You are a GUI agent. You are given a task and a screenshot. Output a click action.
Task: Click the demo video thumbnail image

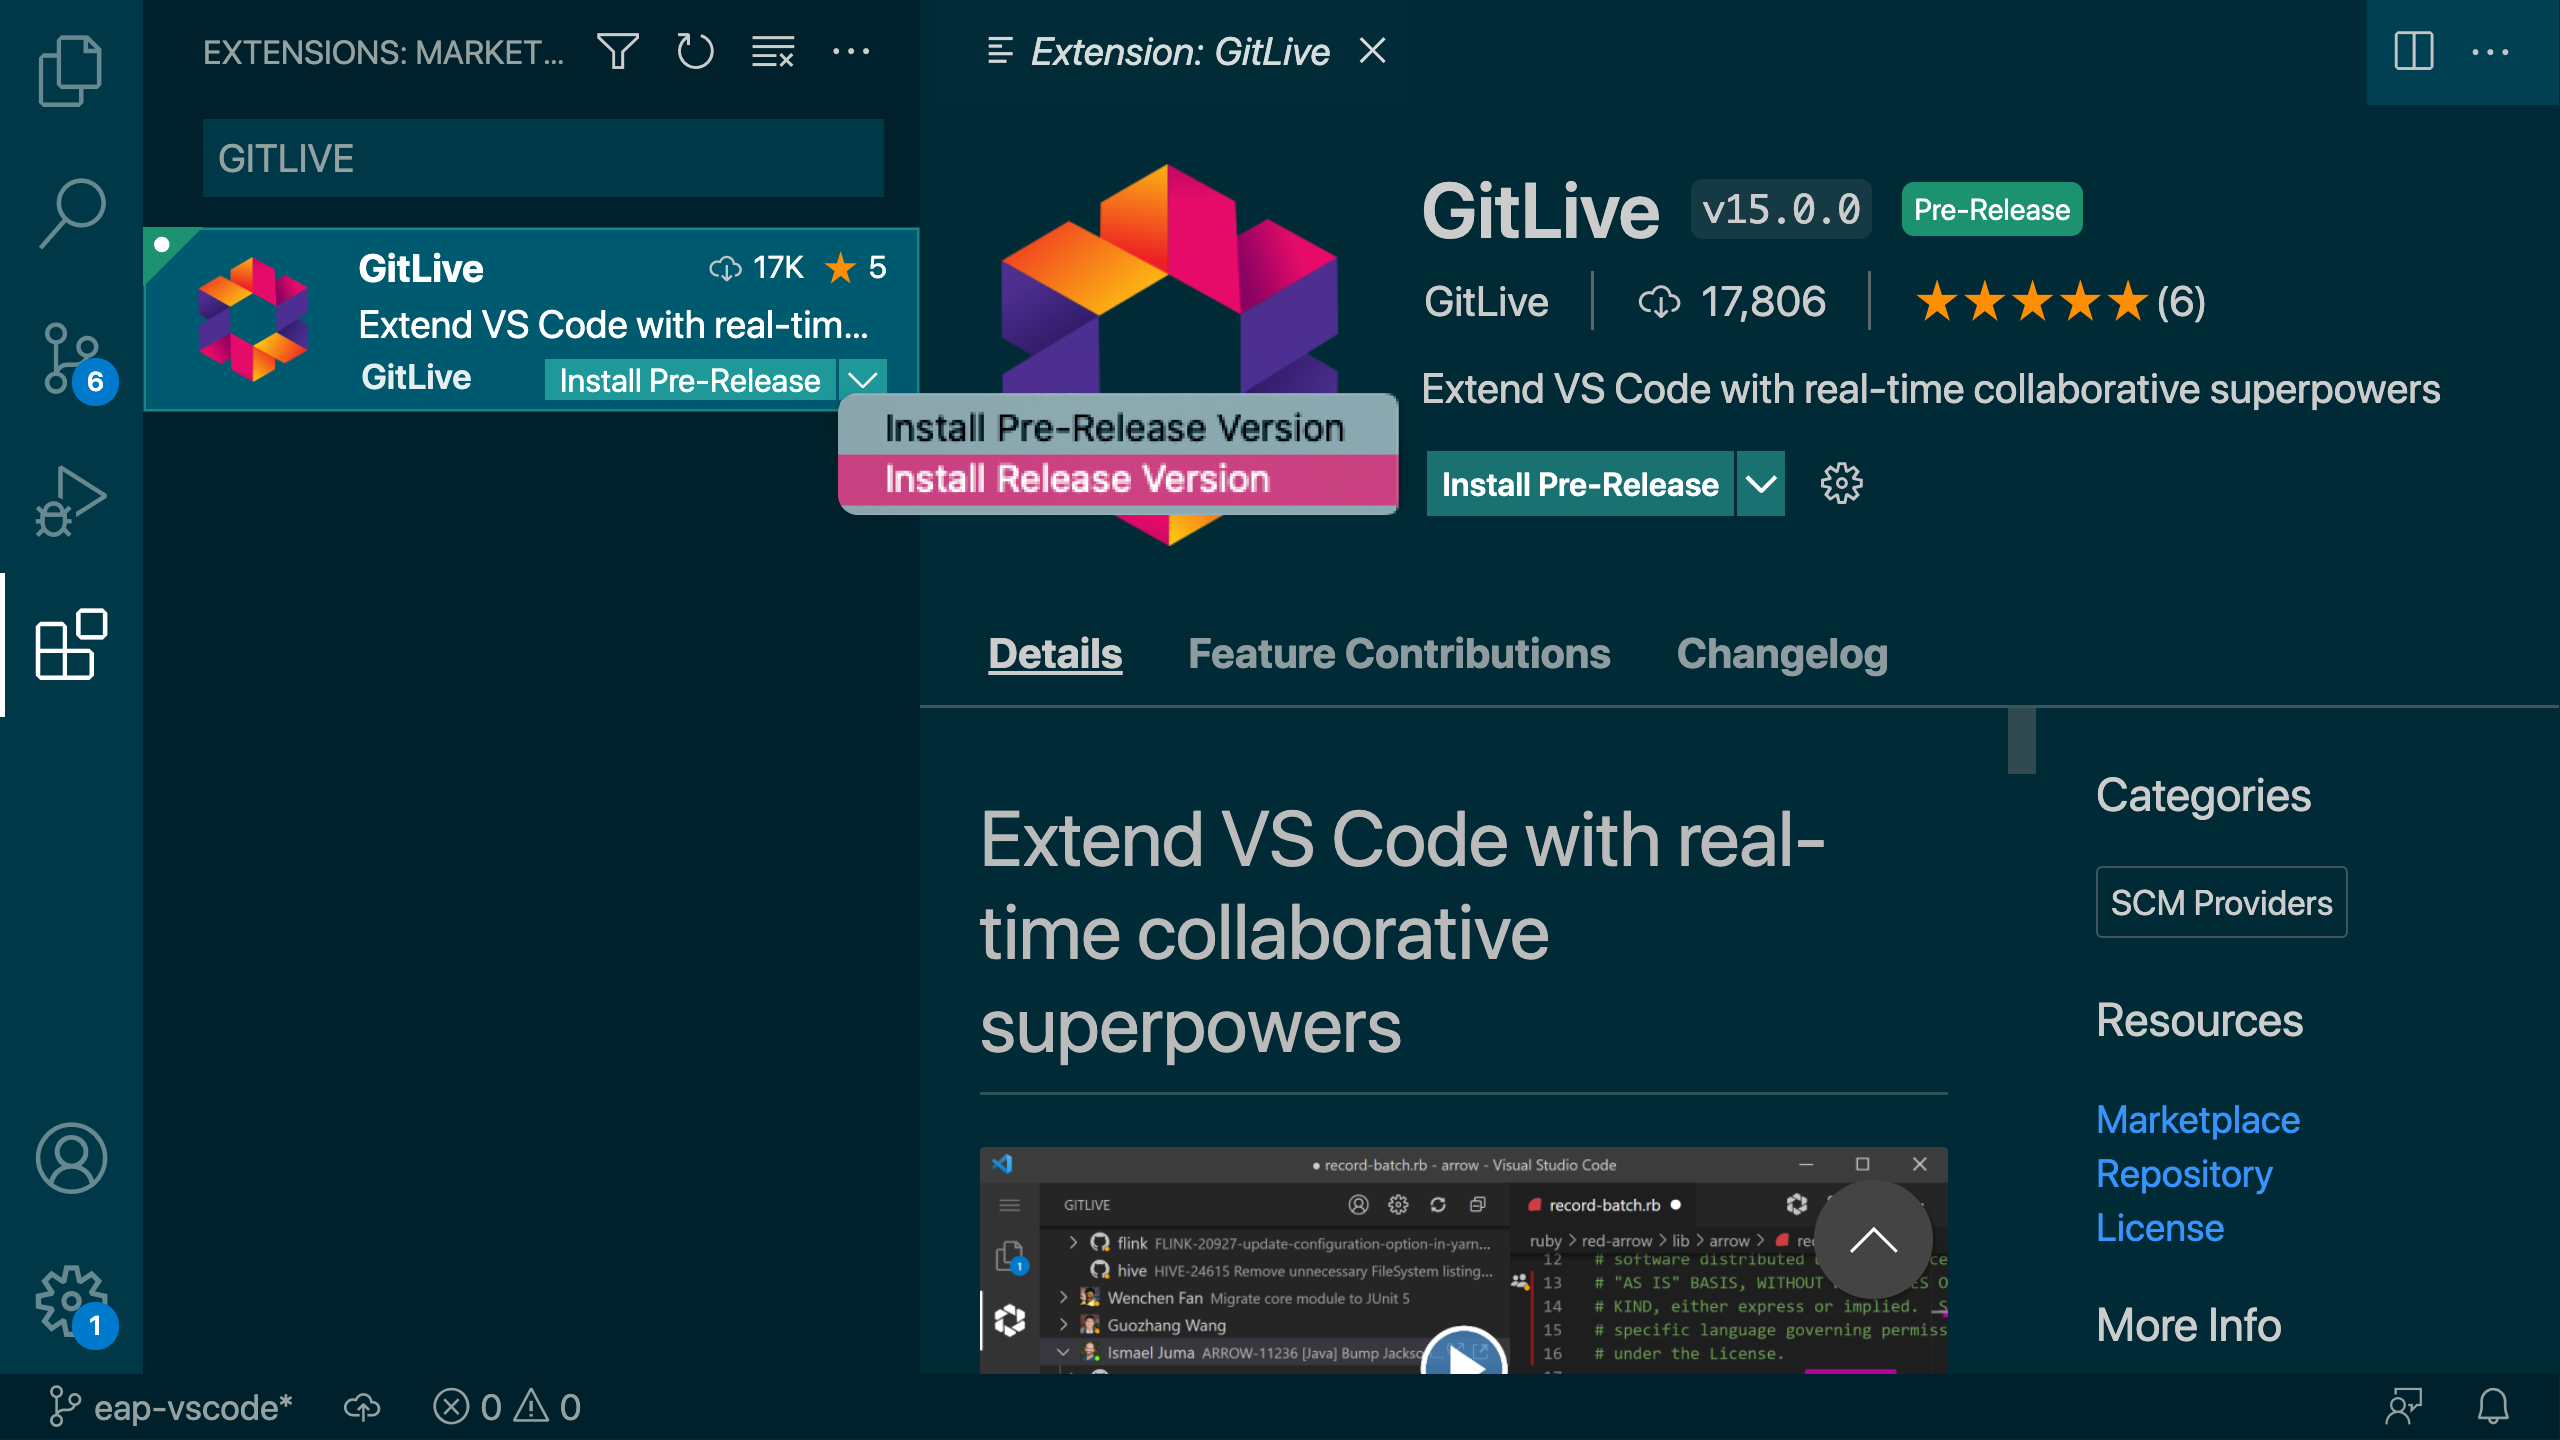tap(1464, 1260)
